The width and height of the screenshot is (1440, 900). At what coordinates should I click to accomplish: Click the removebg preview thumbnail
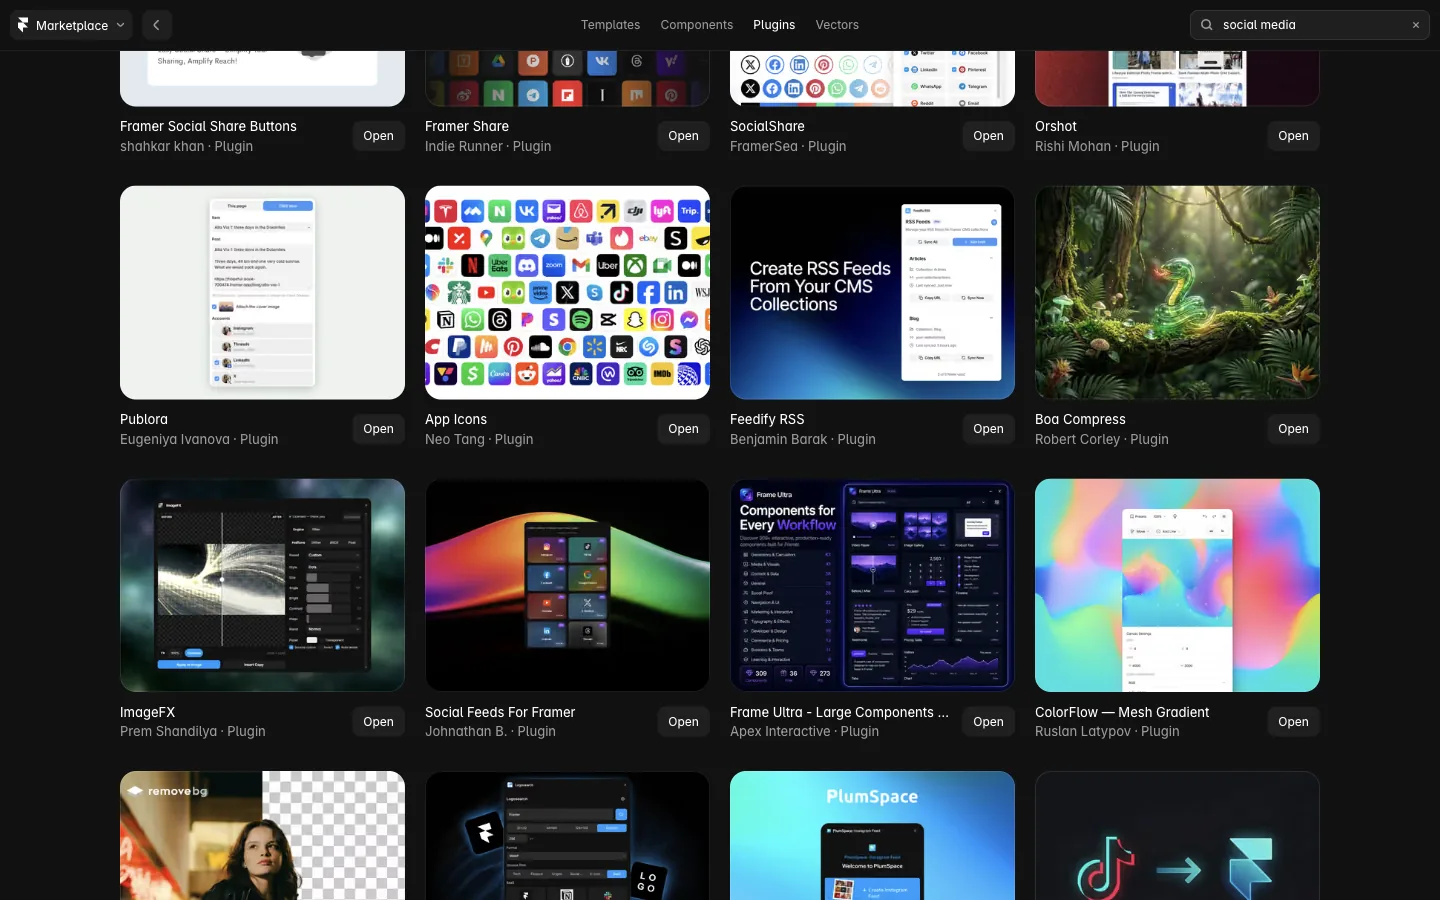[262, 836]
